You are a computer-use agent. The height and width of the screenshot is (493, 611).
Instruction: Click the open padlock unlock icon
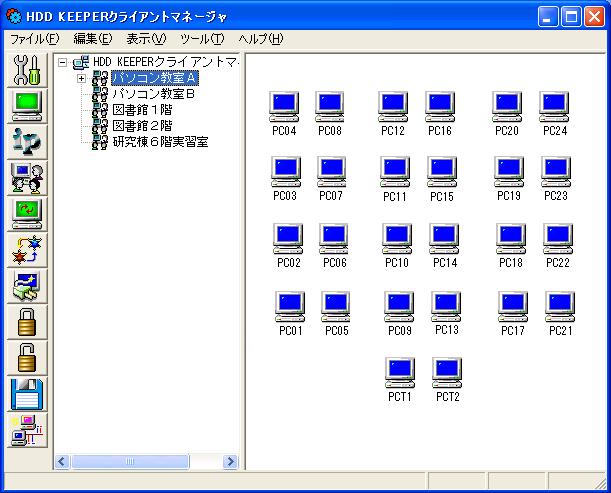click(27, 358)
